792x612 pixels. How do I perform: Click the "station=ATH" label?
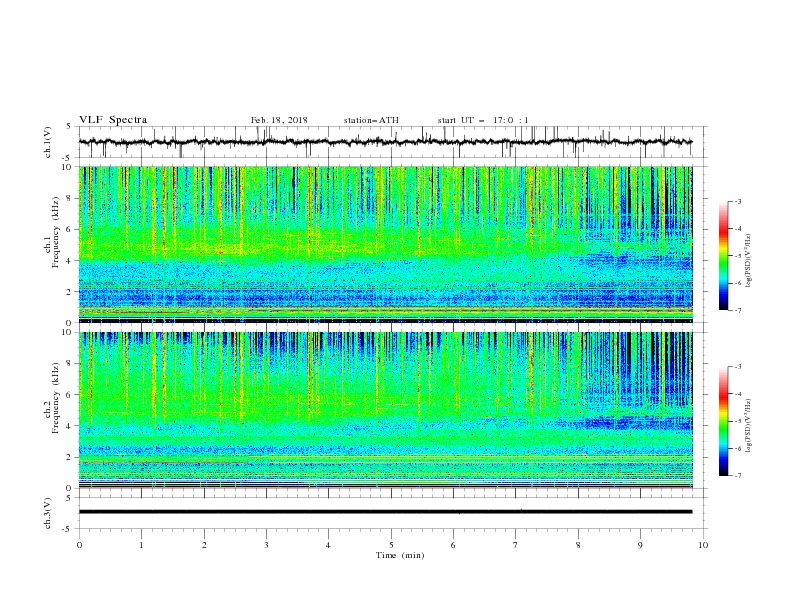[x=371, y=120]
